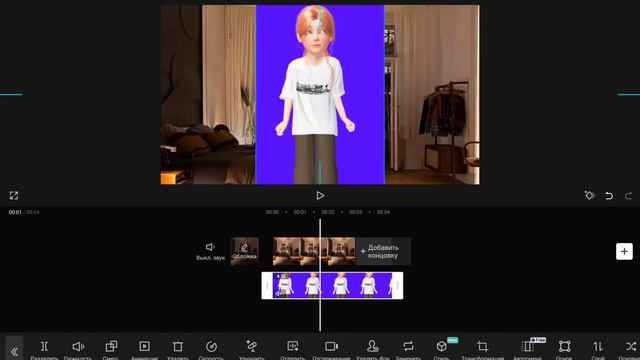The height and width of the screenshot is (360, 640).
Task: Select the room background clip in timeline
Action: tap(314, 251)
